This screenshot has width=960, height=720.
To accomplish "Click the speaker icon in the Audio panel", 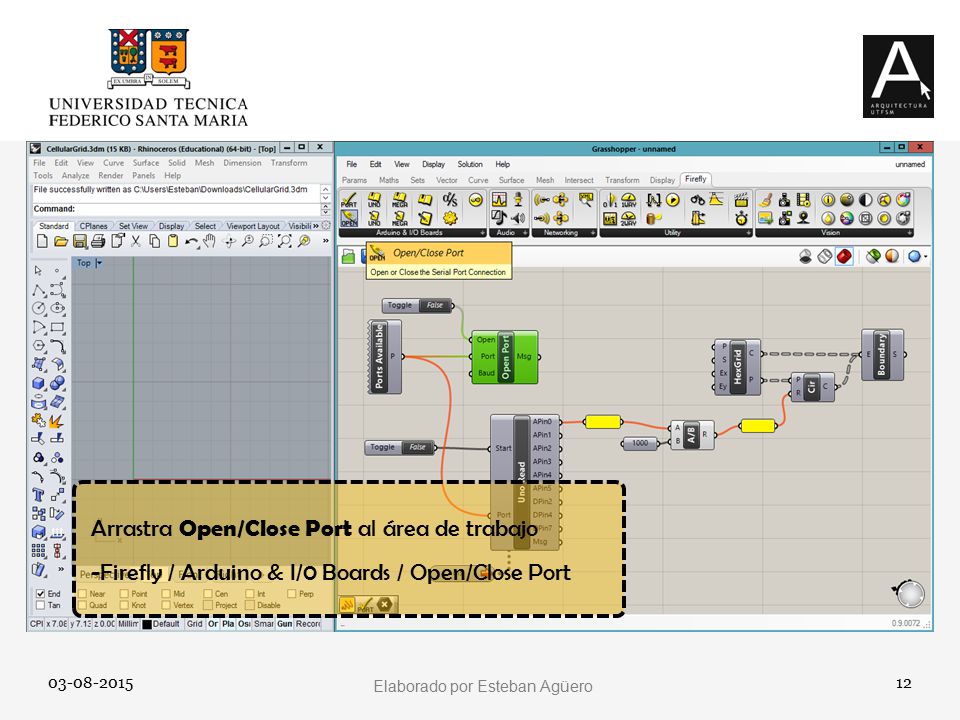I will coord(518,218).
